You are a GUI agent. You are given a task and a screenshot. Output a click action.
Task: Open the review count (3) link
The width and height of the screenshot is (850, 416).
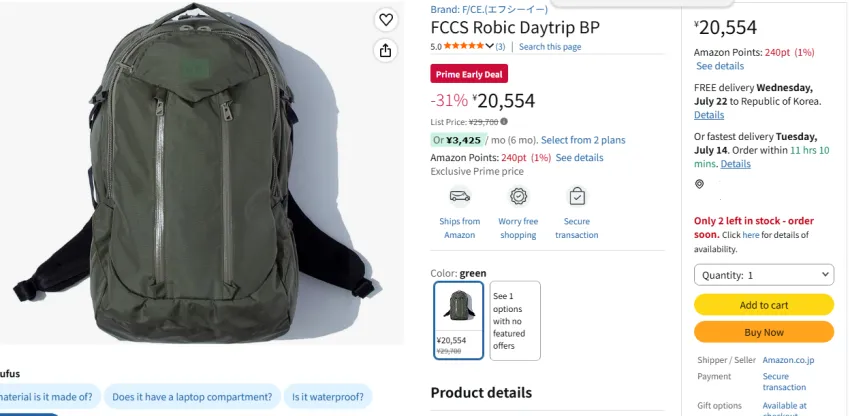[500, 47]
